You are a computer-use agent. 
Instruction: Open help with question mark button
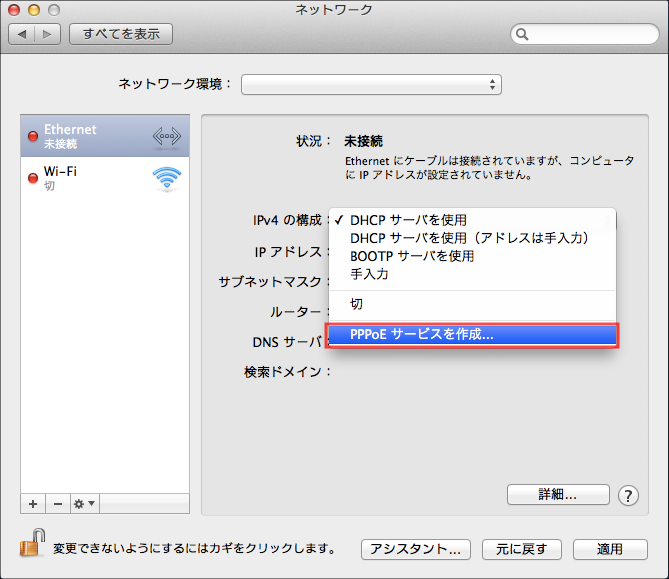(x=628, y=496)
